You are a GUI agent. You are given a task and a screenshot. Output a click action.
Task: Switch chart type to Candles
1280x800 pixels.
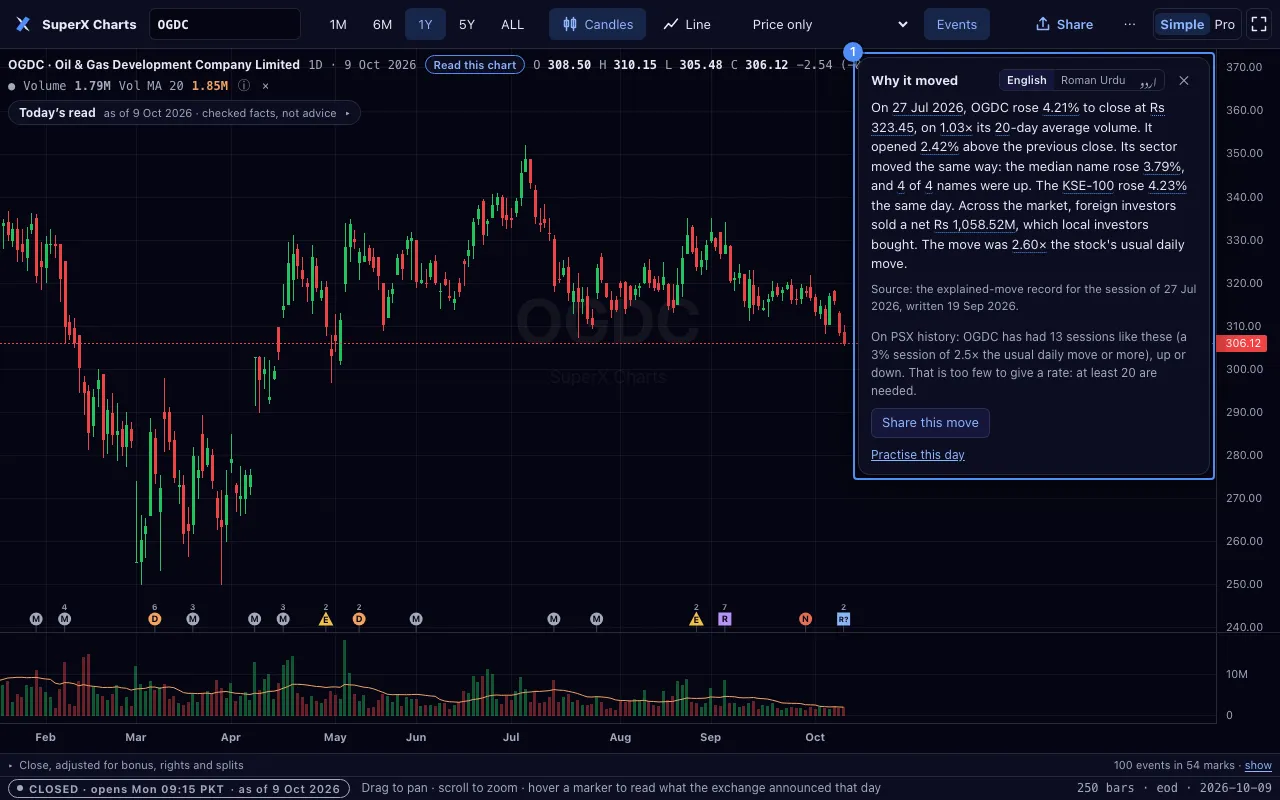click(x=597, y=24)
